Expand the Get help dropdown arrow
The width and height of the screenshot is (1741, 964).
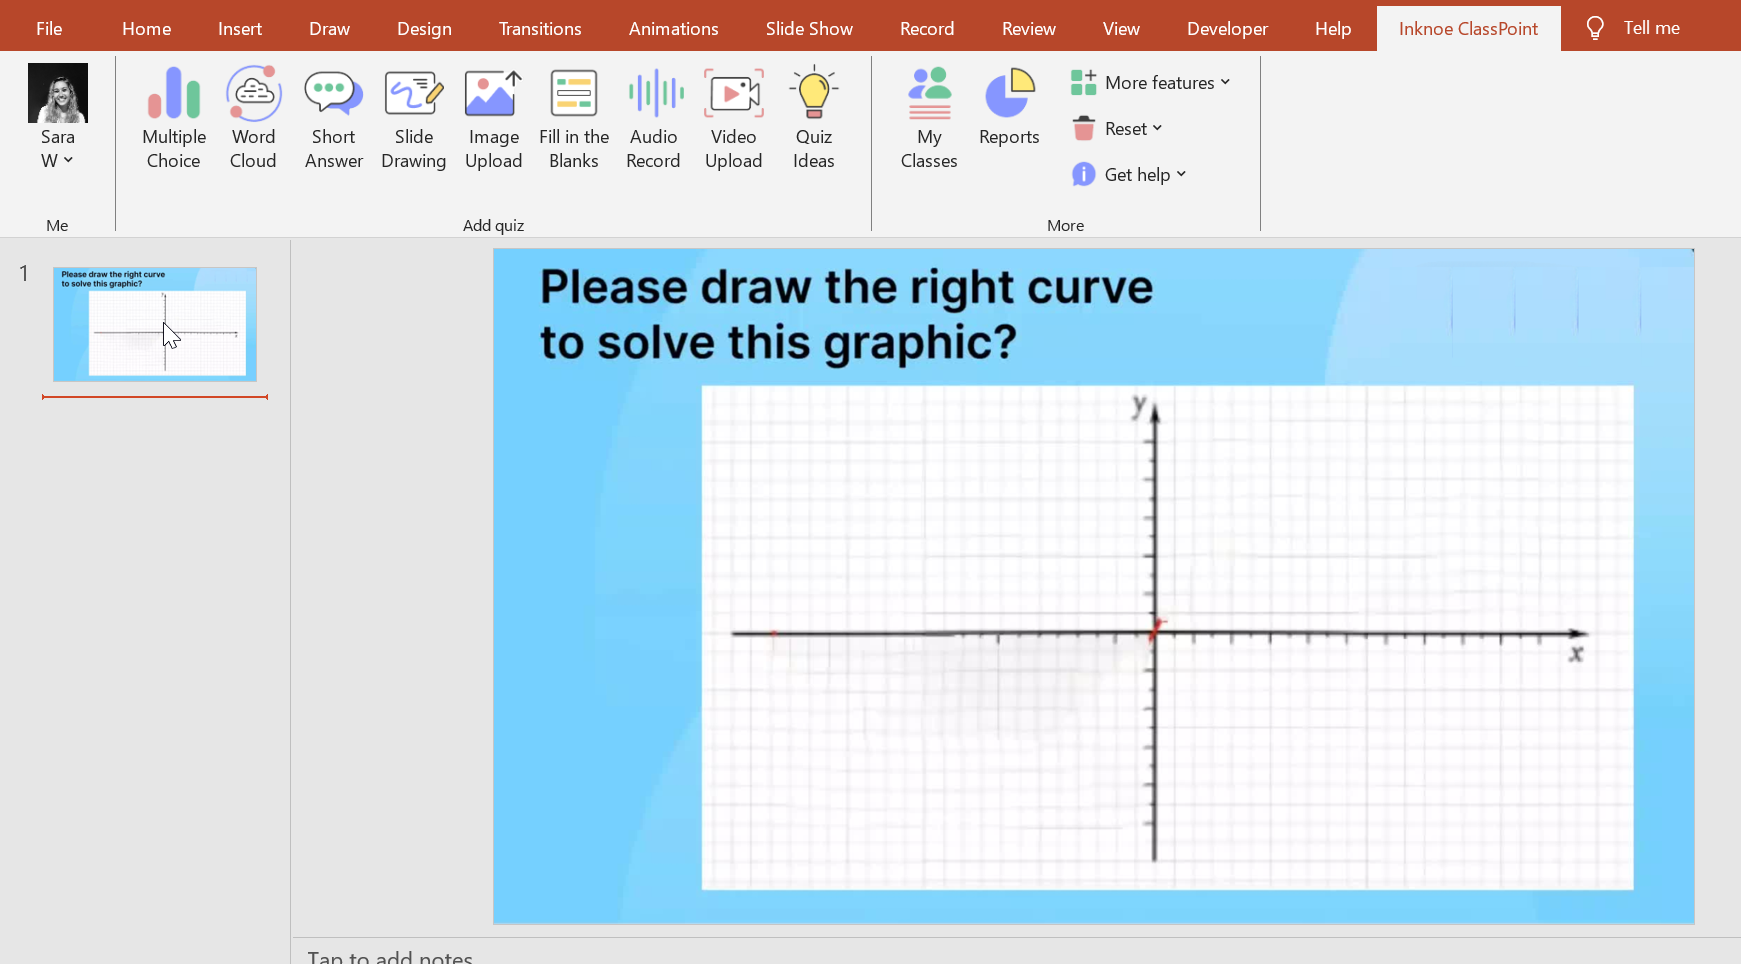click(x=1181, y=174)
